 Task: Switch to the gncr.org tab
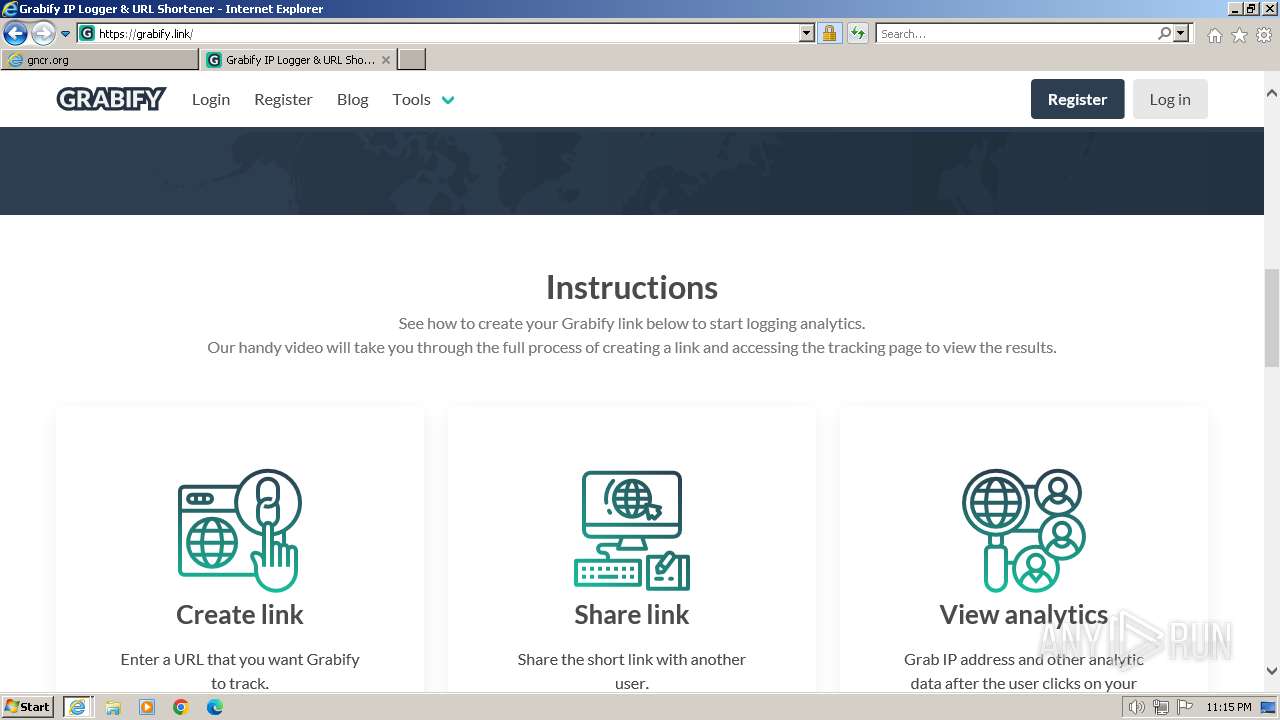click(x=100, y=60)
